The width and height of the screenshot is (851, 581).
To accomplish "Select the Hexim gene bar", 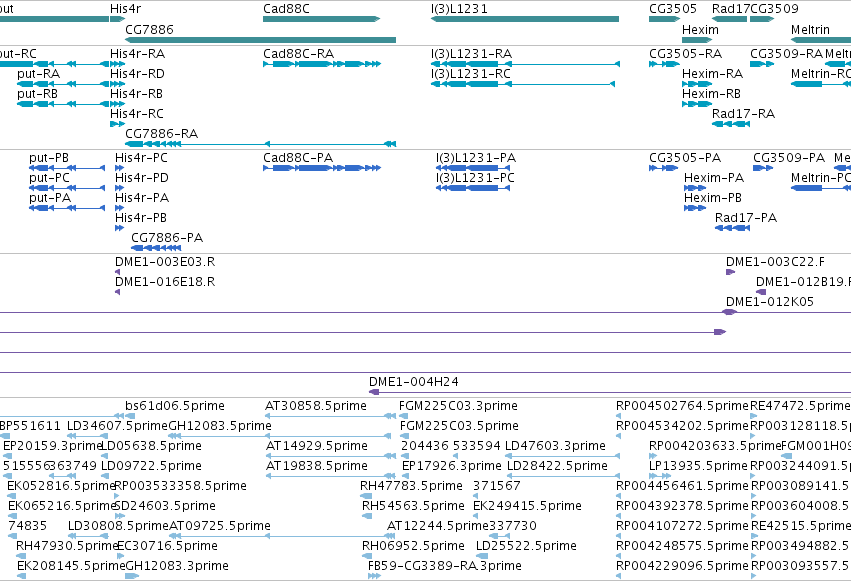I will 697,40.
